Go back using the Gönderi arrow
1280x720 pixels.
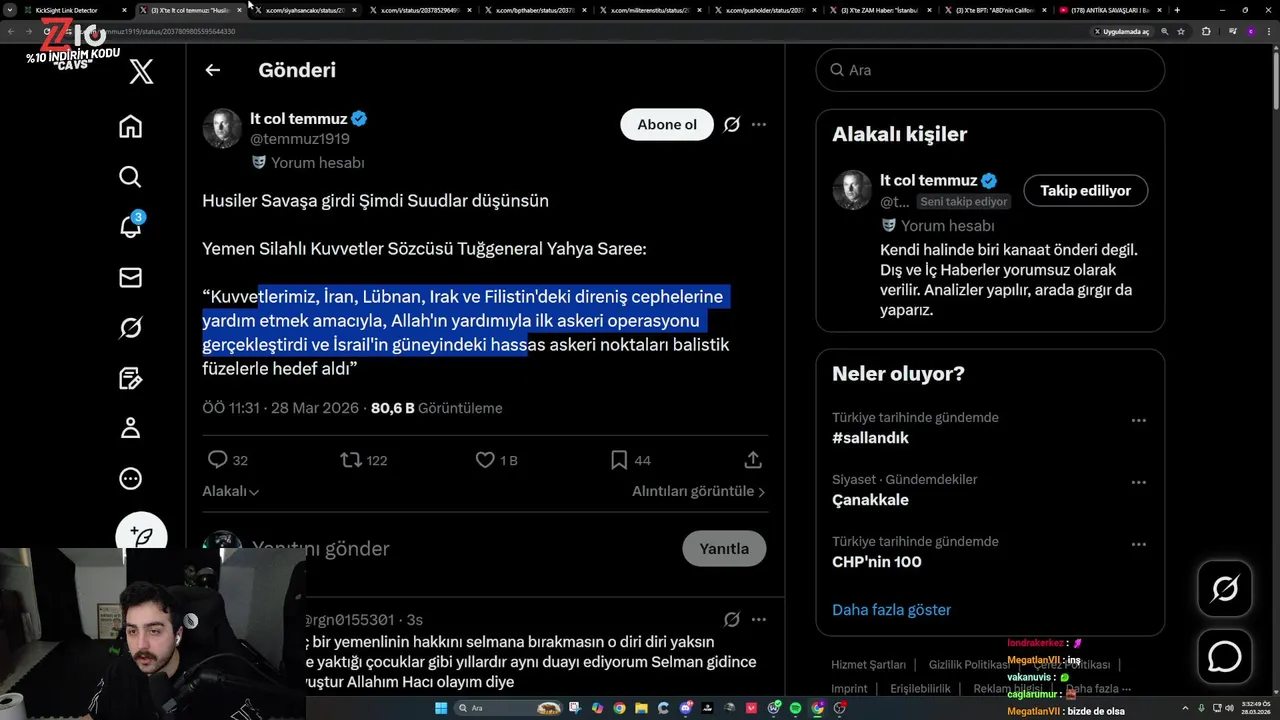click(212, 70)
